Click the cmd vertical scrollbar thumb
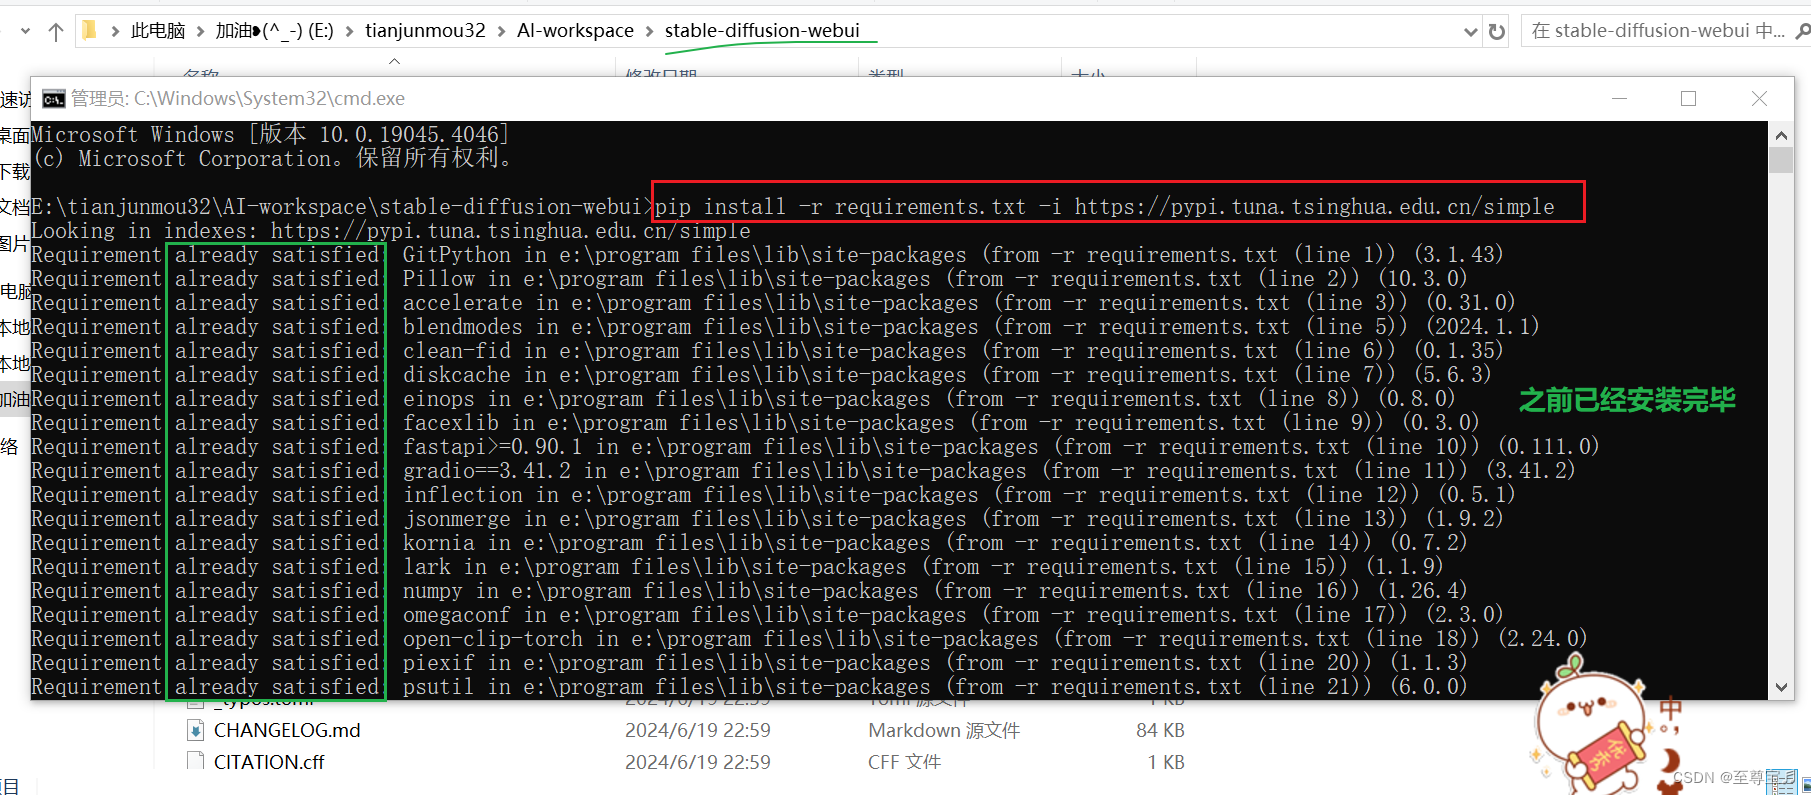 tap(1781, 160)
